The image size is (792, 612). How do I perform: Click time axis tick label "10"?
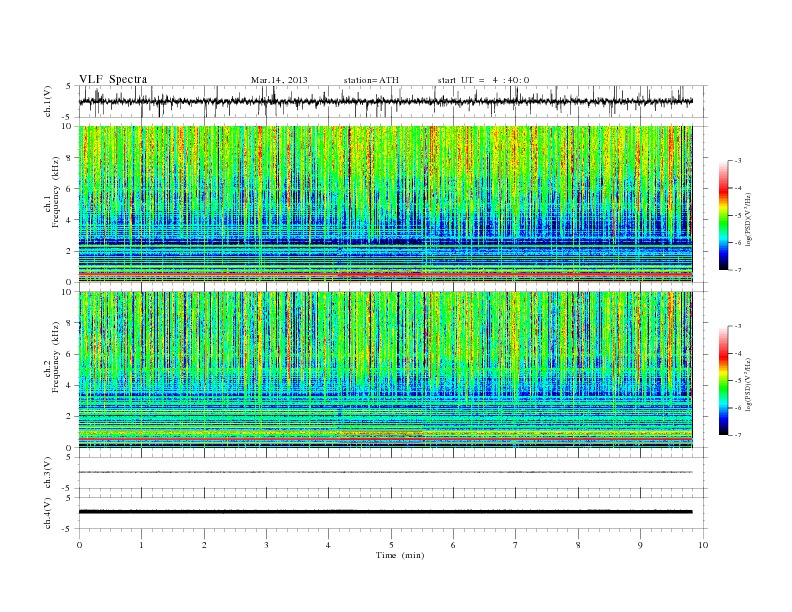click(x=703, y=545)
